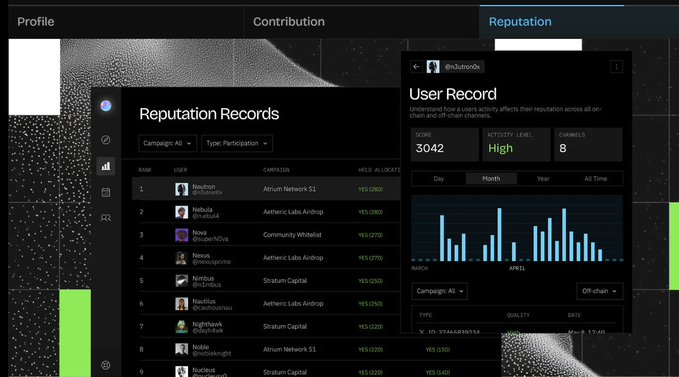The height and width of the screenshot is (377, 679).
Task: Click the TYPE column header in User Record
Action: [x=425, y=315]
